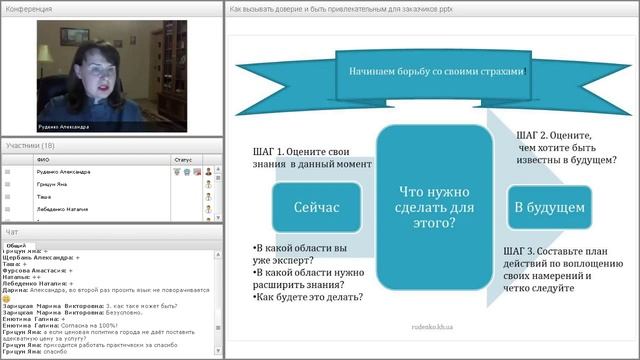640x360 pixels.
Task: Select participant name Лебеденко Наталия in the list
Action: point(62,209)
